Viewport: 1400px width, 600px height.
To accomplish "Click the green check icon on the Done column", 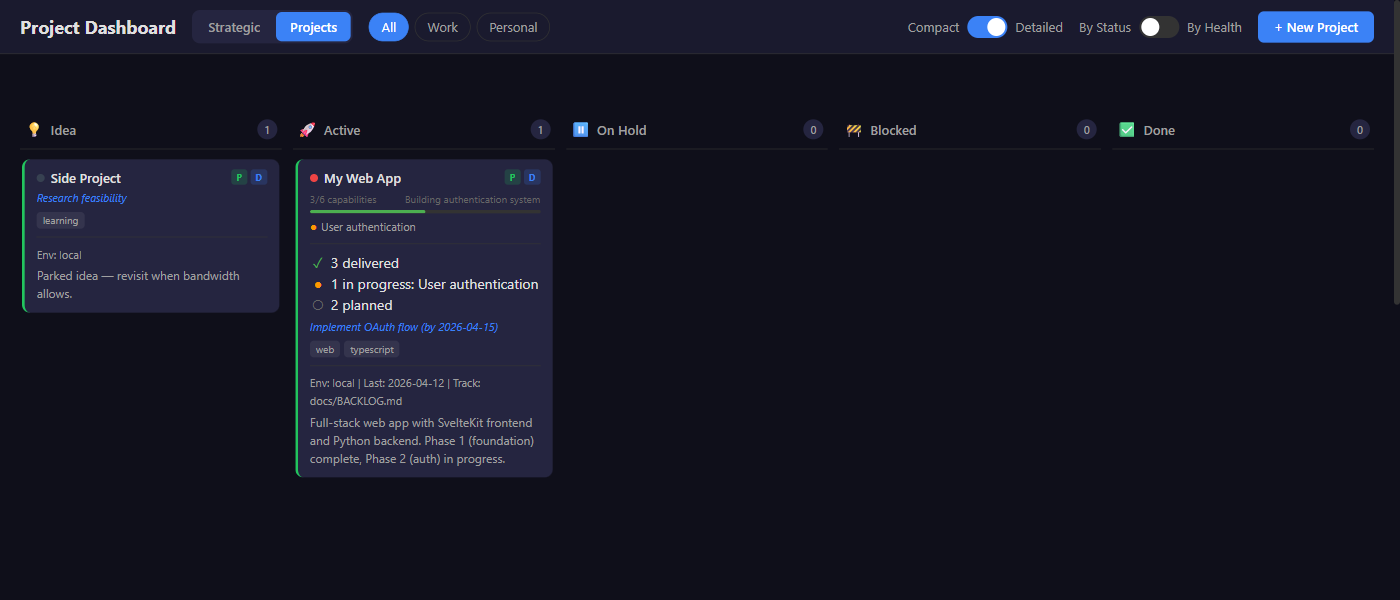I will coord(1126,129).
